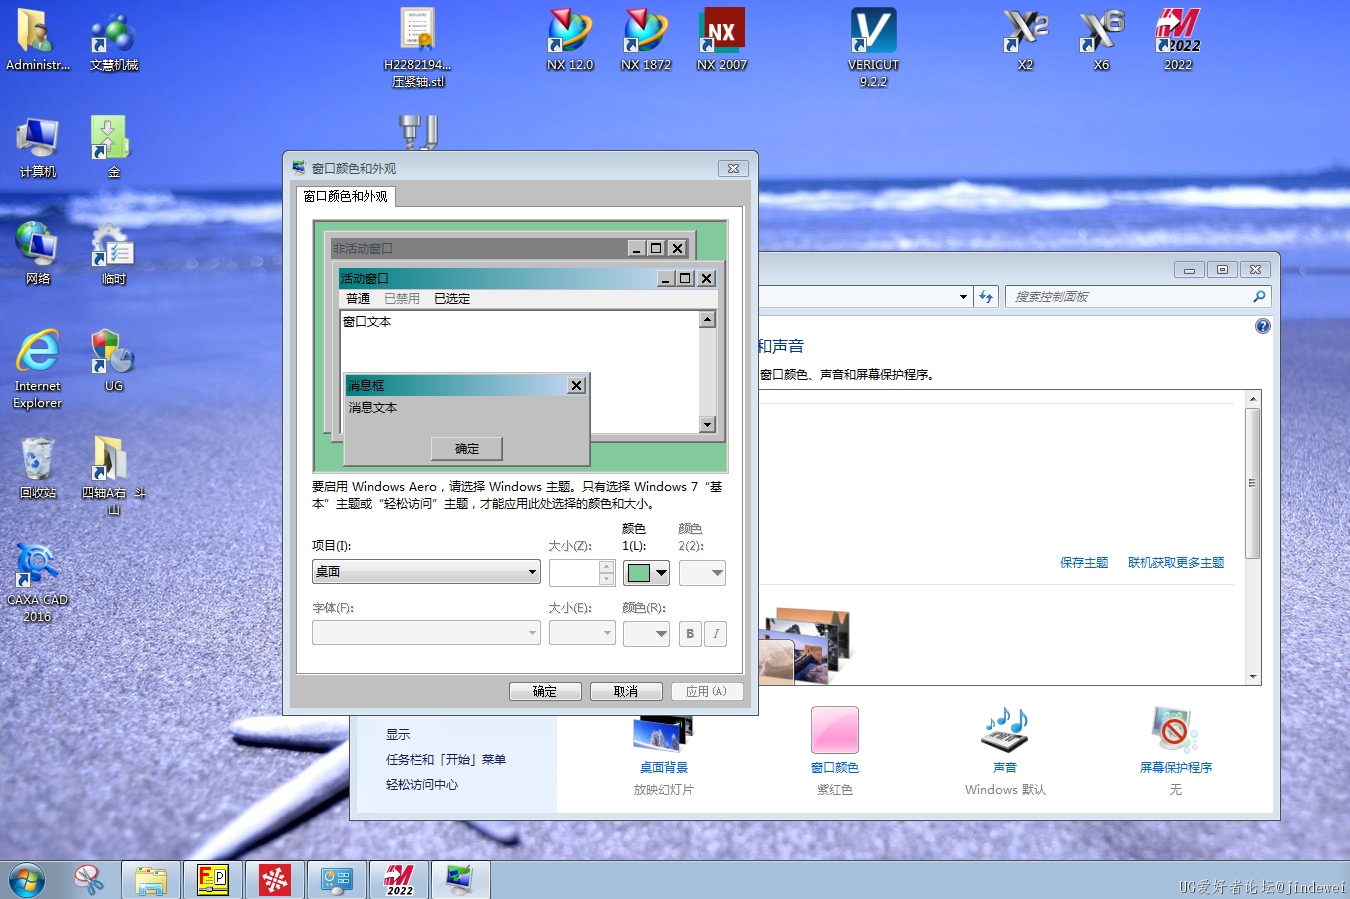
Task: Click 确定 inside the message box preview
Action: point(467,448)
